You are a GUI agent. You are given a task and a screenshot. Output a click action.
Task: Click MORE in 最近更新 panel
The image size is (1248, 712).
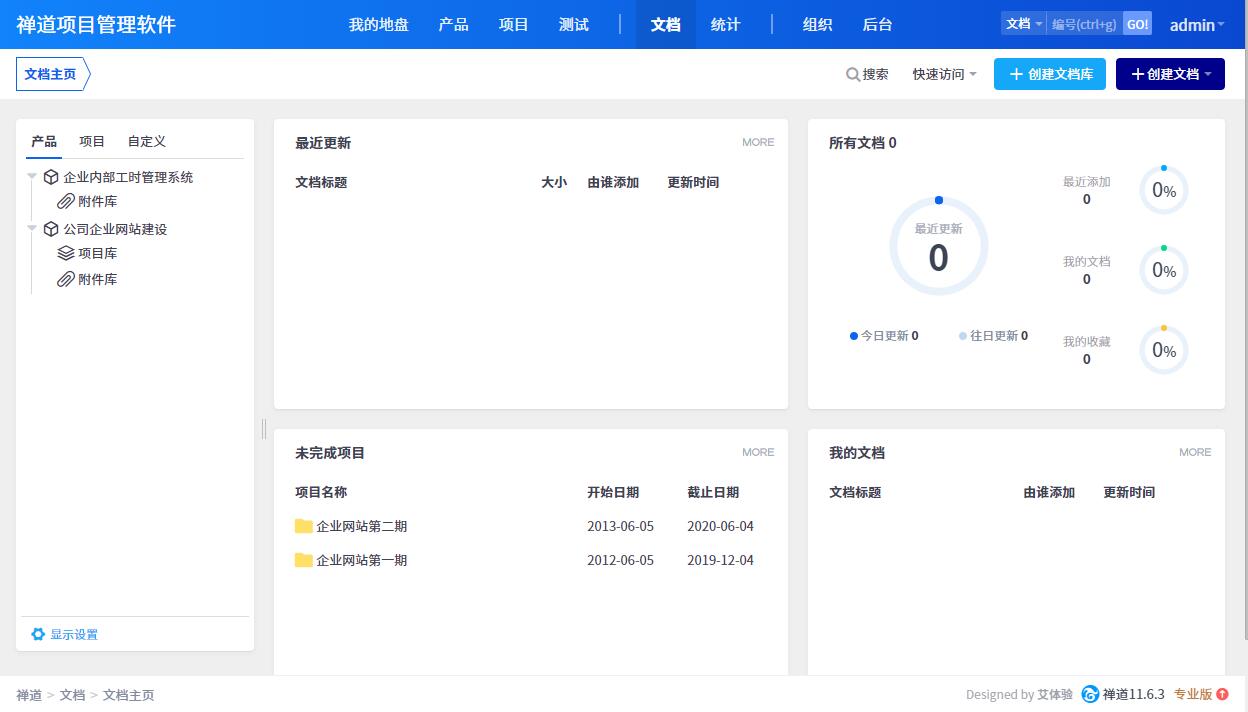[x=758, y=142]
